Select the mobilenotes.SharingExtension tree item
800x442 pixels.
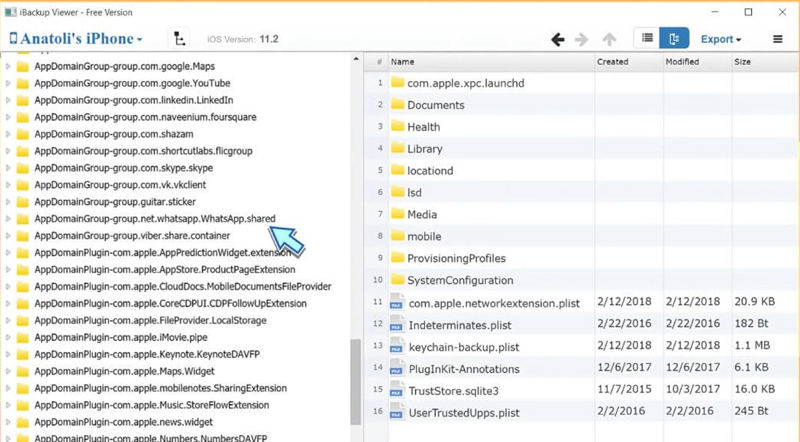pyautogui.click(x=161, y=388)
